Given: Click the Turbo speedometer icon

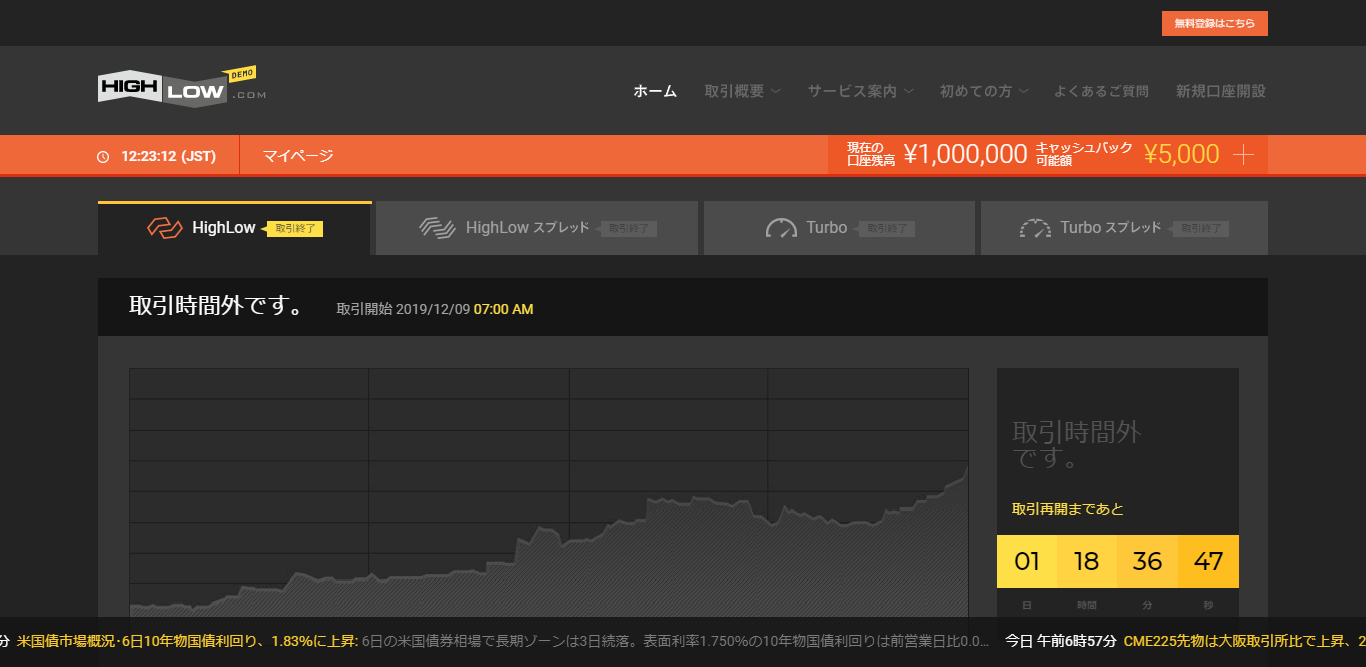Looking at the screenshot, I should coord(781,228).
